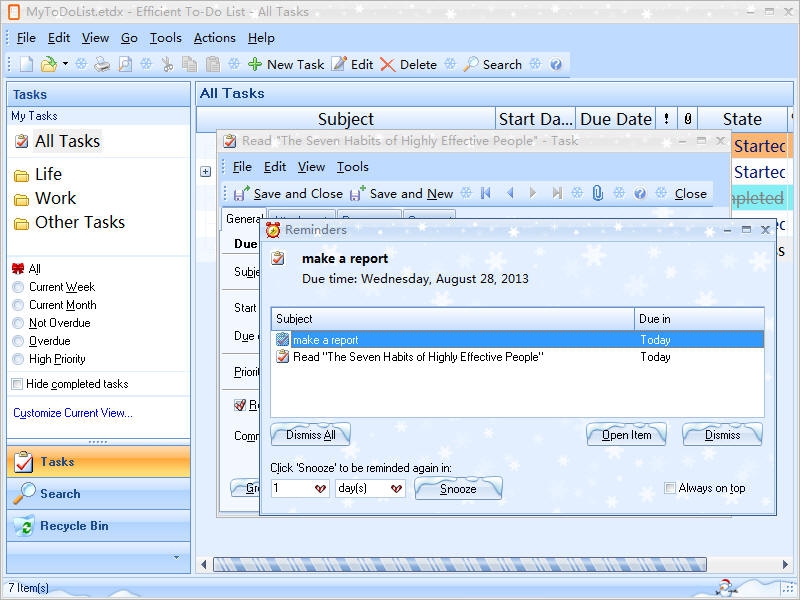Open the snooze number dropdown
800x600 pixels.
point(320,489)
